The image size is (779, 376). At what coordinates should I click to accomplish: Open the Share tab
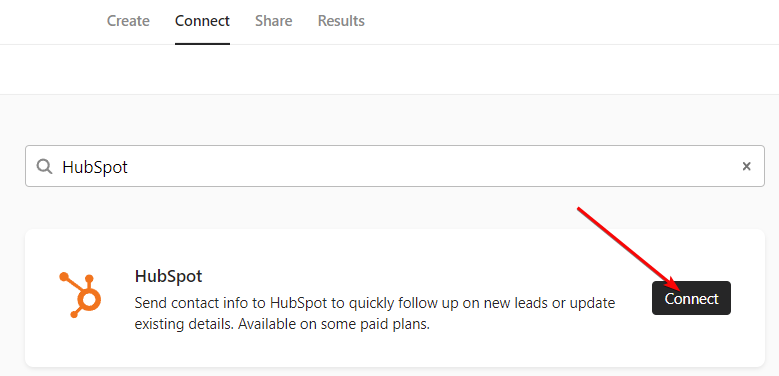274,21
